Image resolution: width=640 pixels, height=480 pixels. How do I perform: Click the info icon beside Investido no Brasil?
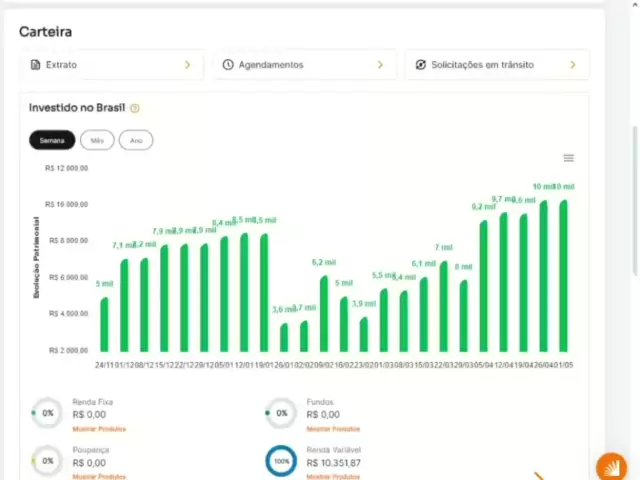point(135,108)
